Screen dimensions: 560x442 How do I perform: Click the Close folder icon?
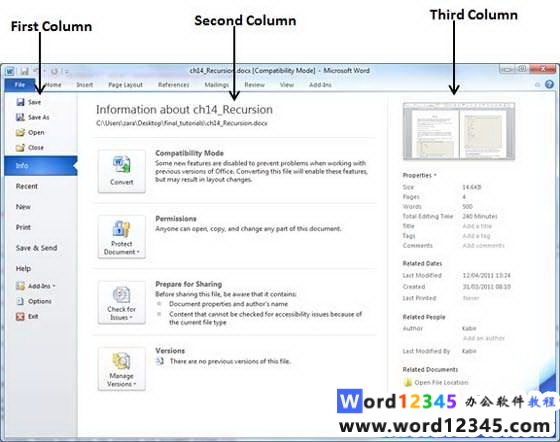pyautogui.click(x=20, y=147)
